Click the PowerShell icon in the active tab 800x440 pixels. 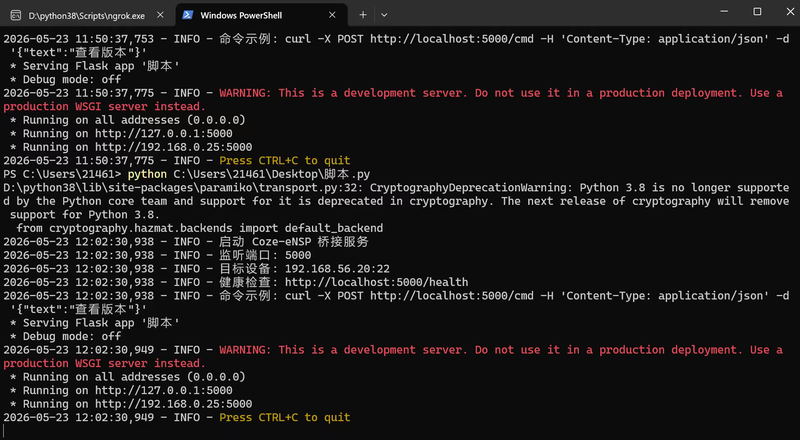(188, 15)
